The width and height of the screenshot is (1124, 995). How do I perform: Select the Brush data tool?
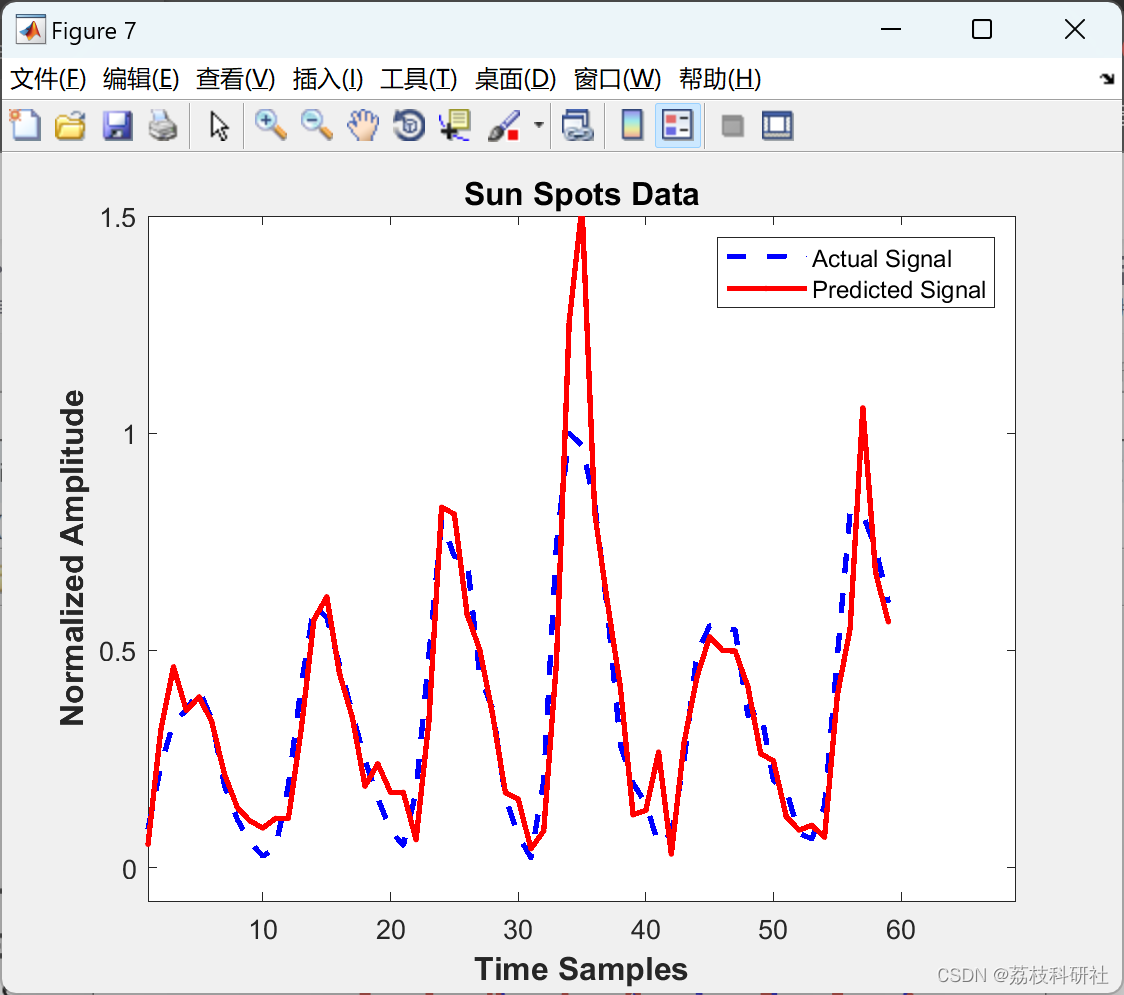[504, 125]
